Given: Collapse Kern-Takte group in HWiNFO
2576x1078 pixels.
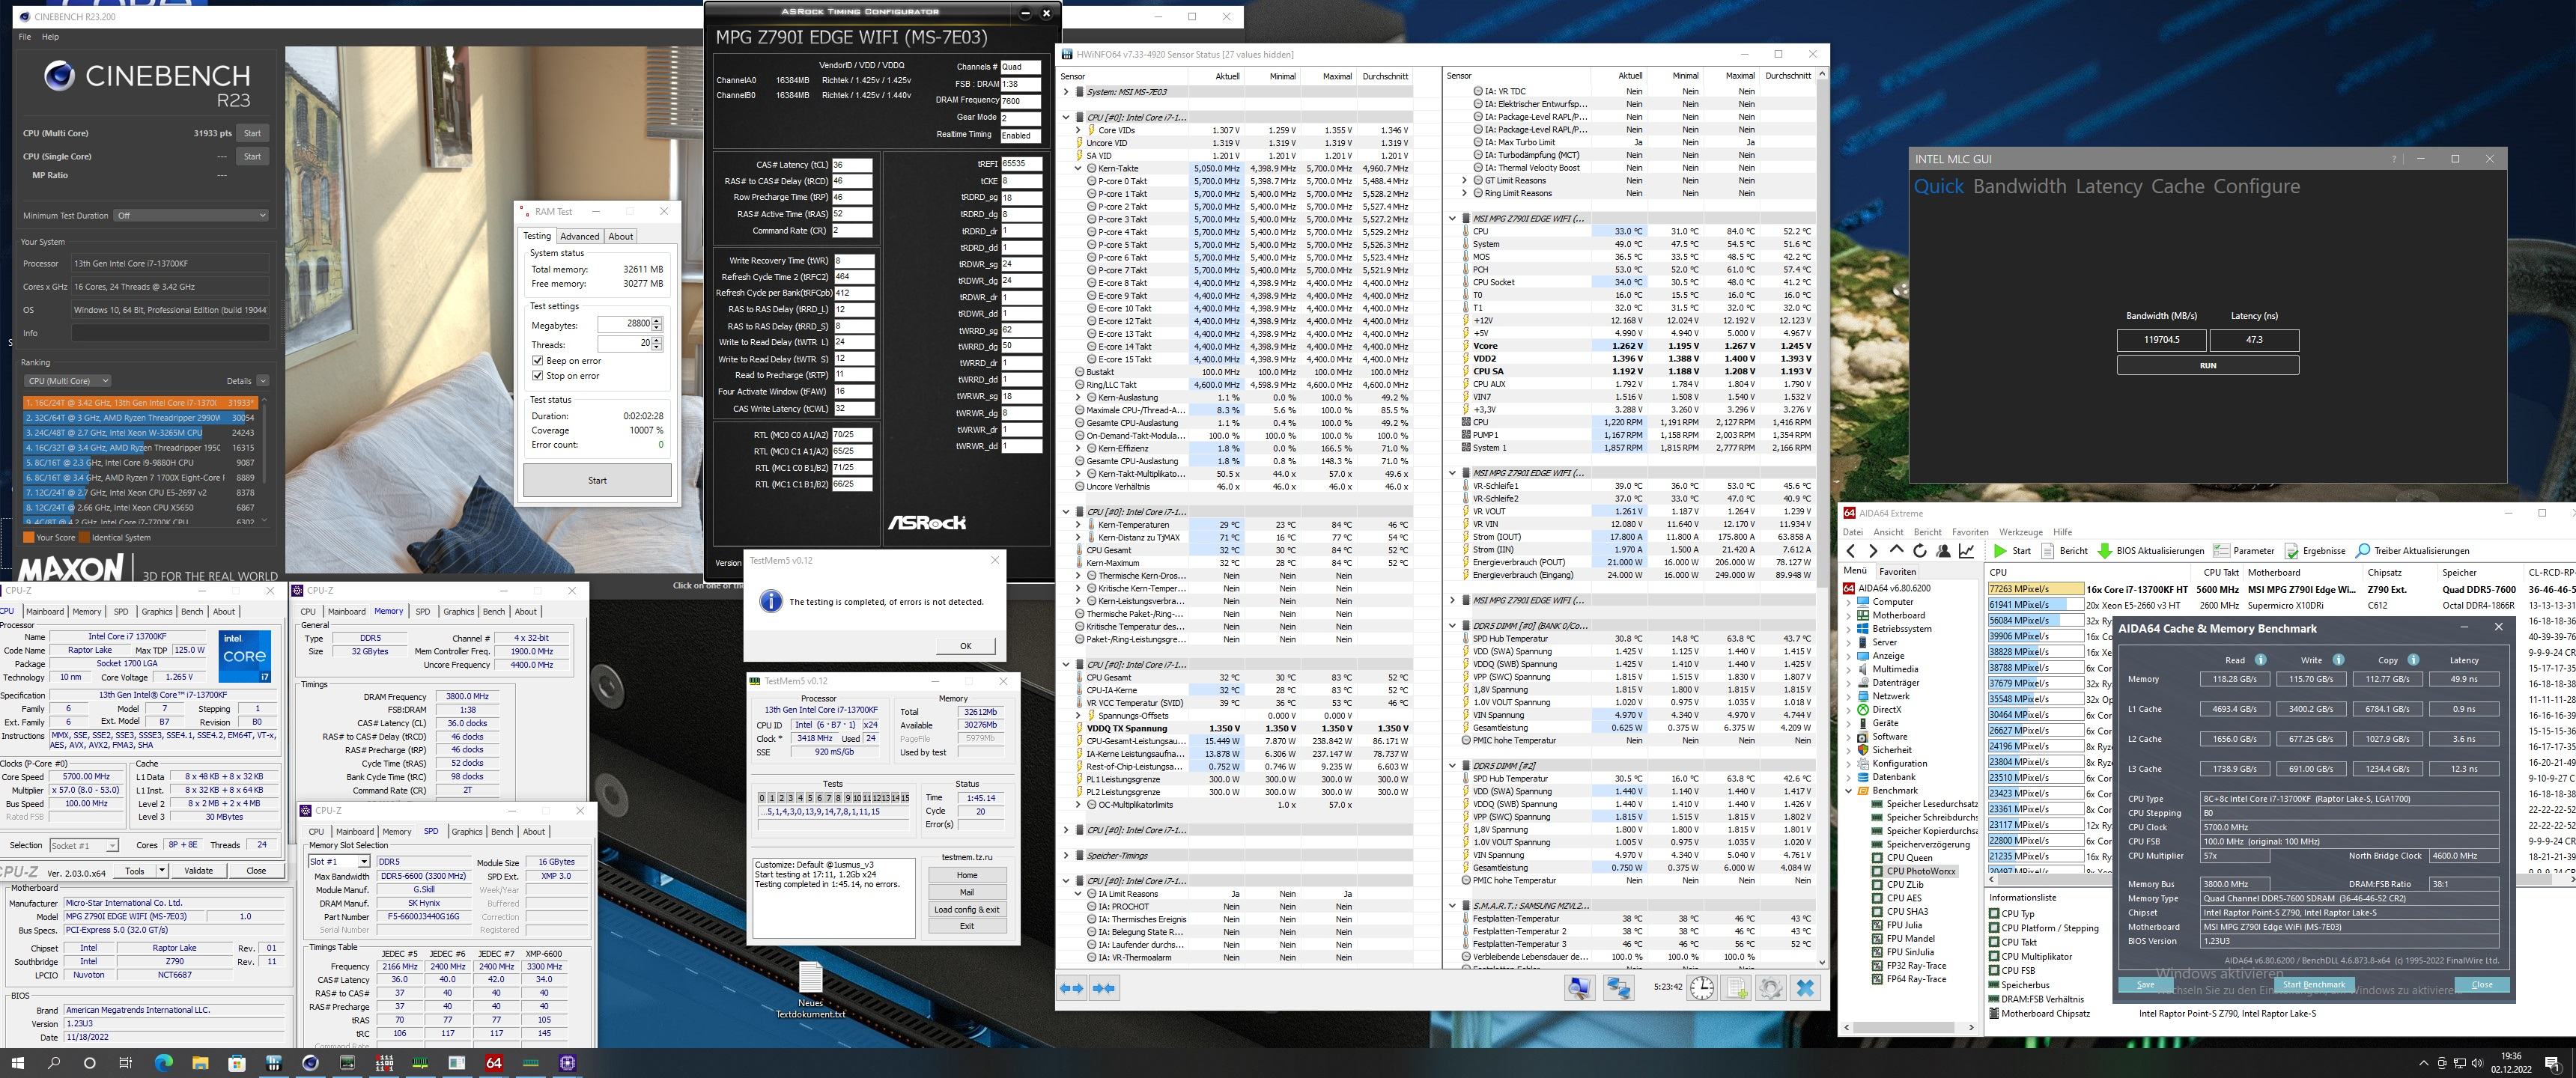Looking at the screenshot, I should pyautogui.click(x=1078, y=169).
